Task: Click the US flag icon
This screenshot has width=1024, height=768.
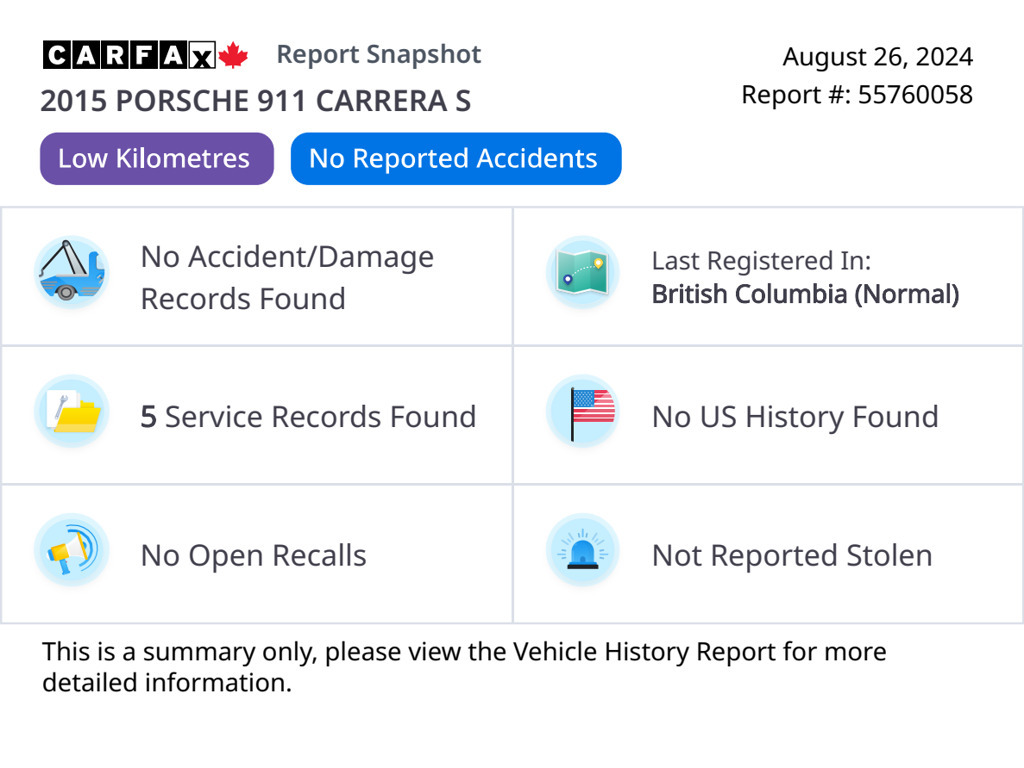Action: click(583, 411)
